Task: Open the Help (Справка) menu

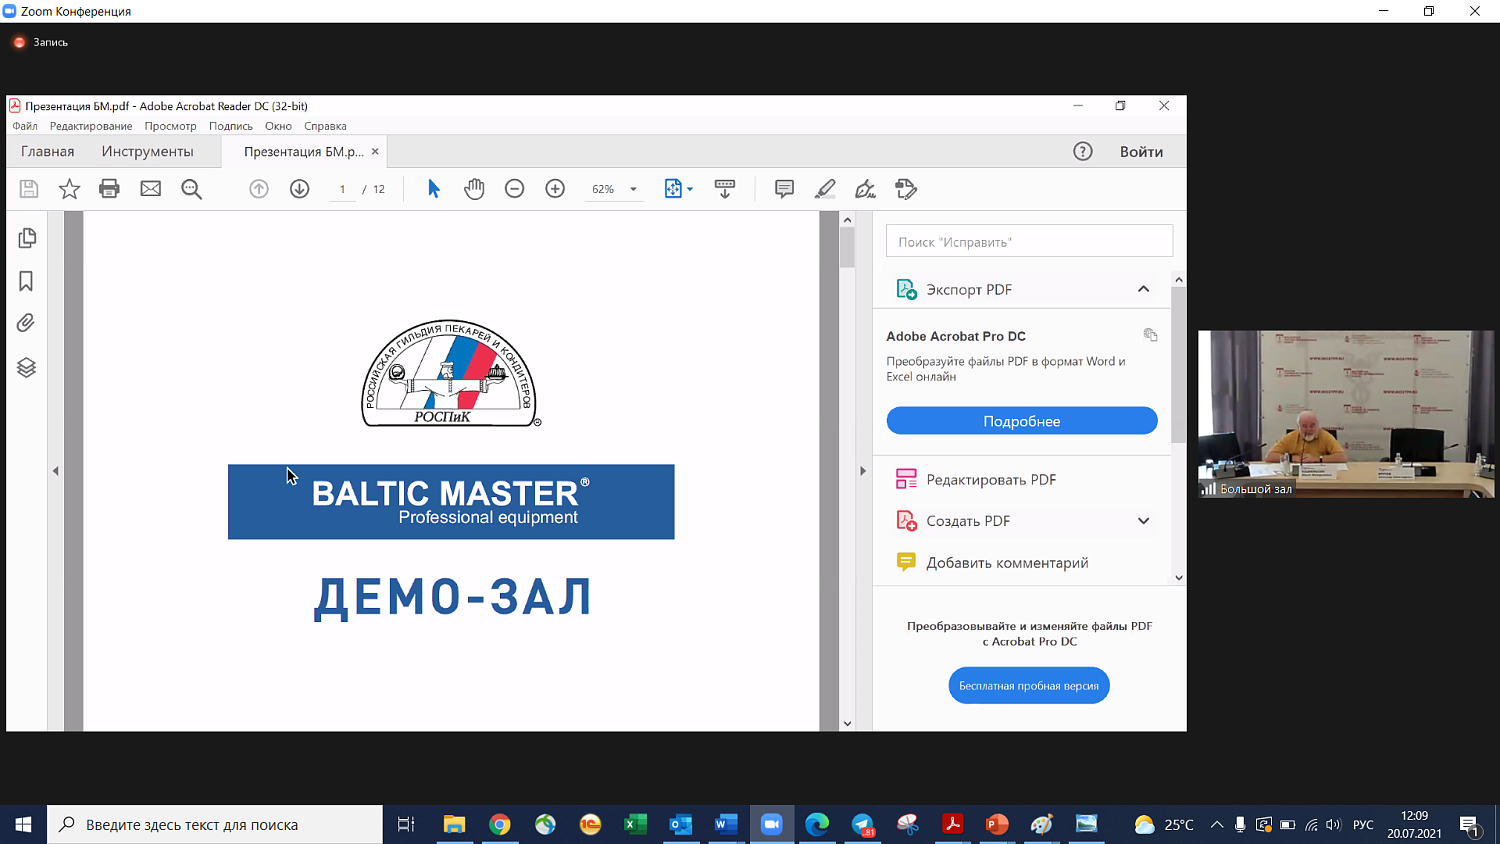Action: 325,126
